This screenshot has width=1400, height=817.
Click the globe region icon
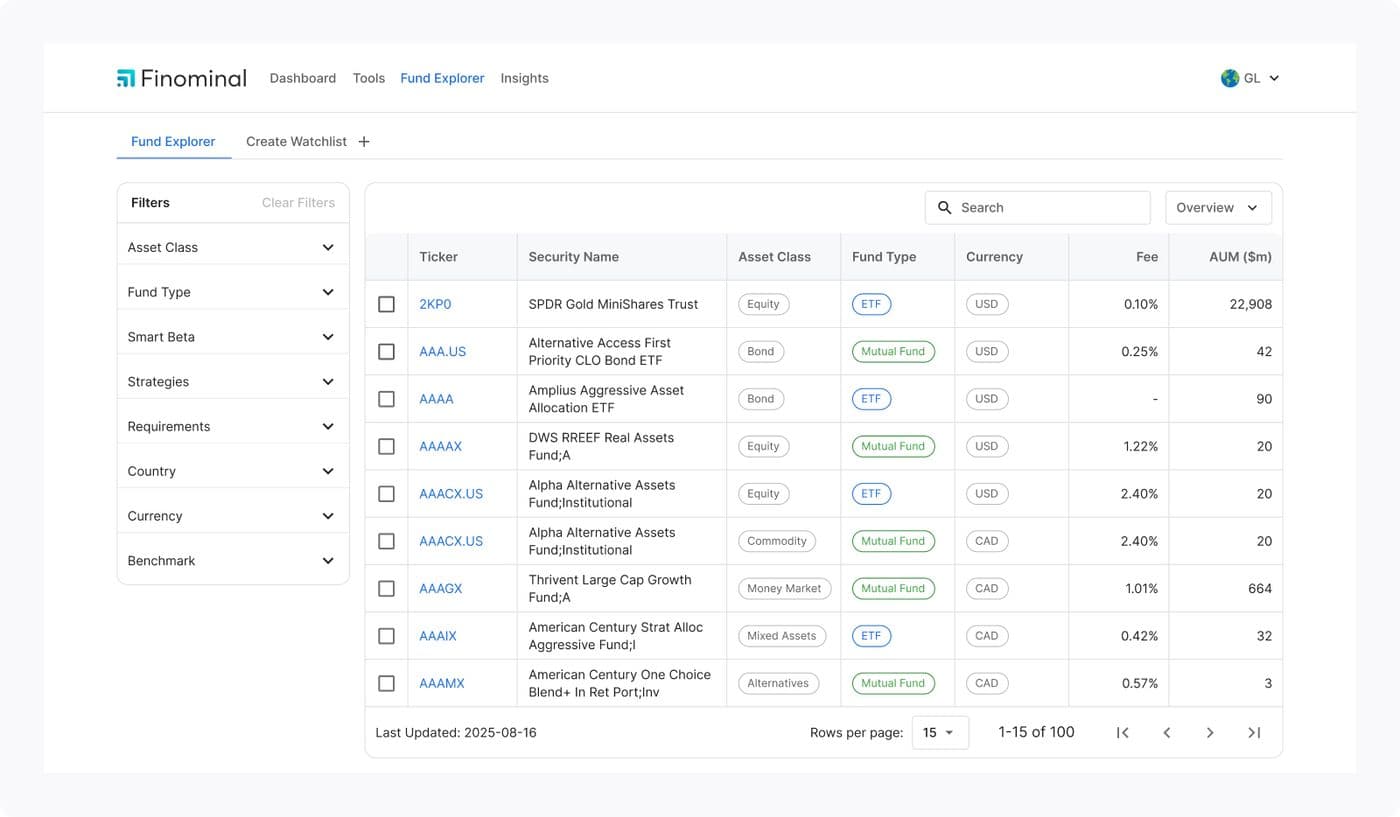[1230, 78]
